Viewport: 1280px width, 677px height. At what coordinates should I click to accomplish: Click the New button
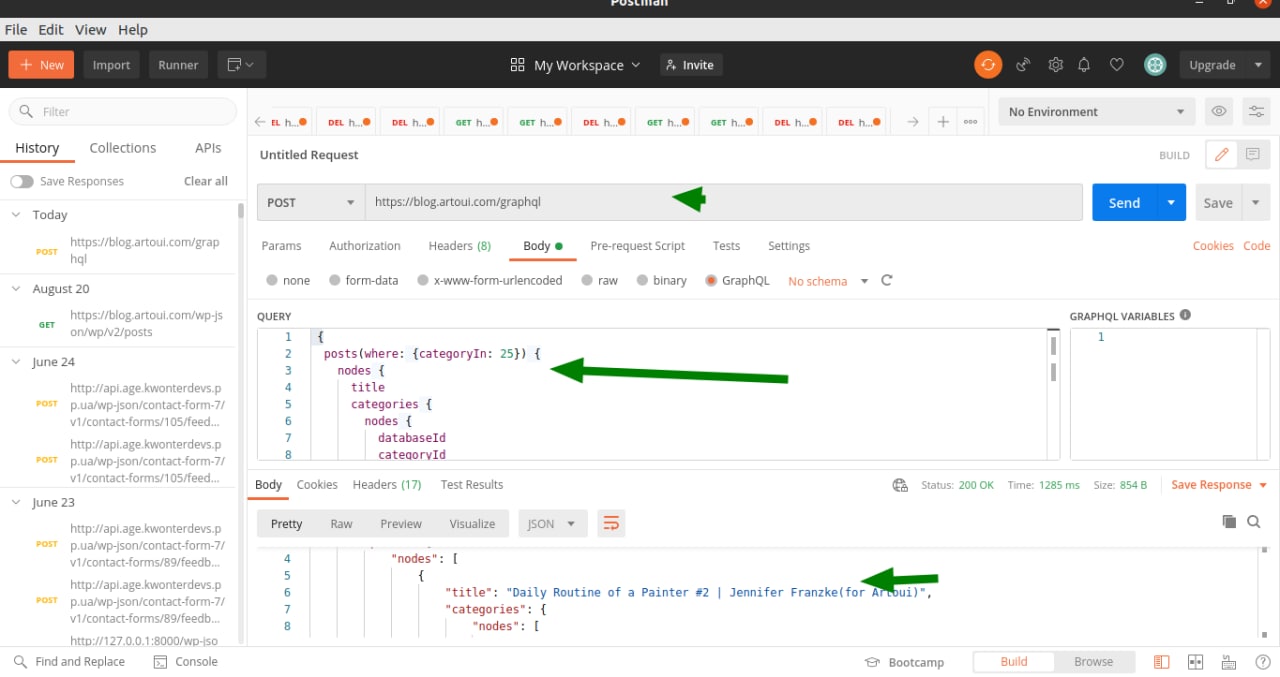41,65
